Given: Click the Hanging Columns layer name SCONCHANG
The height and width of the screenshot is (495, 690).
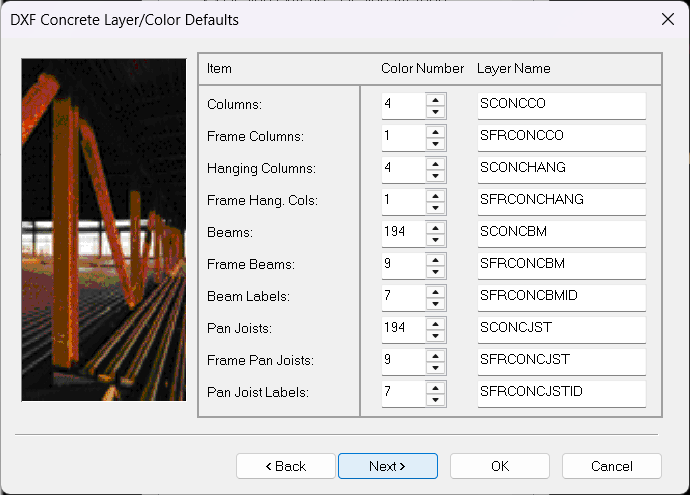Looking at the screenshot, I should pyautogui.click(x=561, y=168).
